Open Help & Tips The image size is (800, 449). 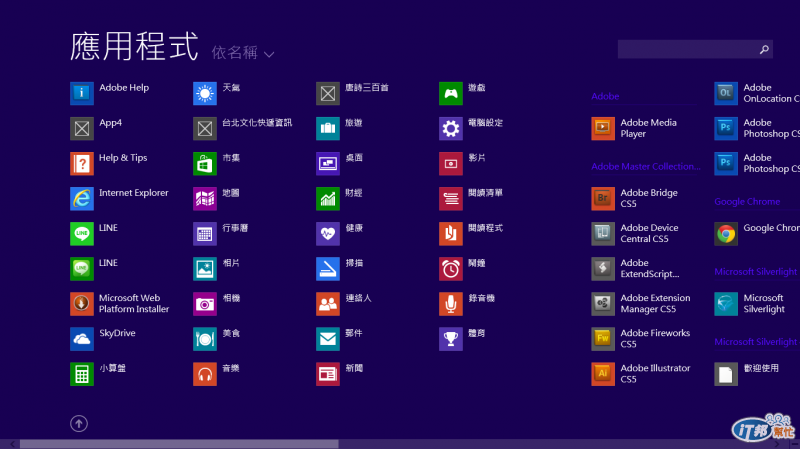coord(109,163)
